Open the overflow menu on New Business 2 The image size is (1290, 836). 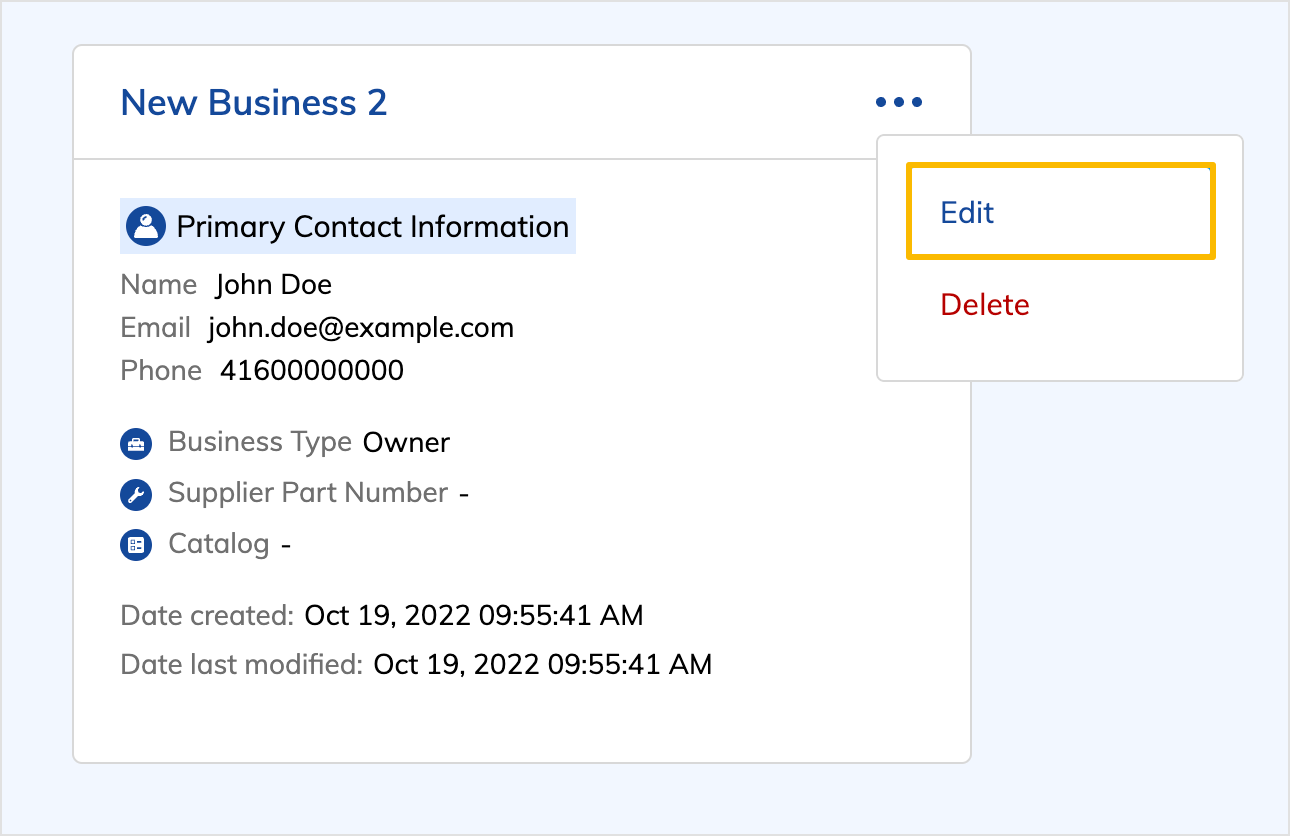[x=898, y=101]
